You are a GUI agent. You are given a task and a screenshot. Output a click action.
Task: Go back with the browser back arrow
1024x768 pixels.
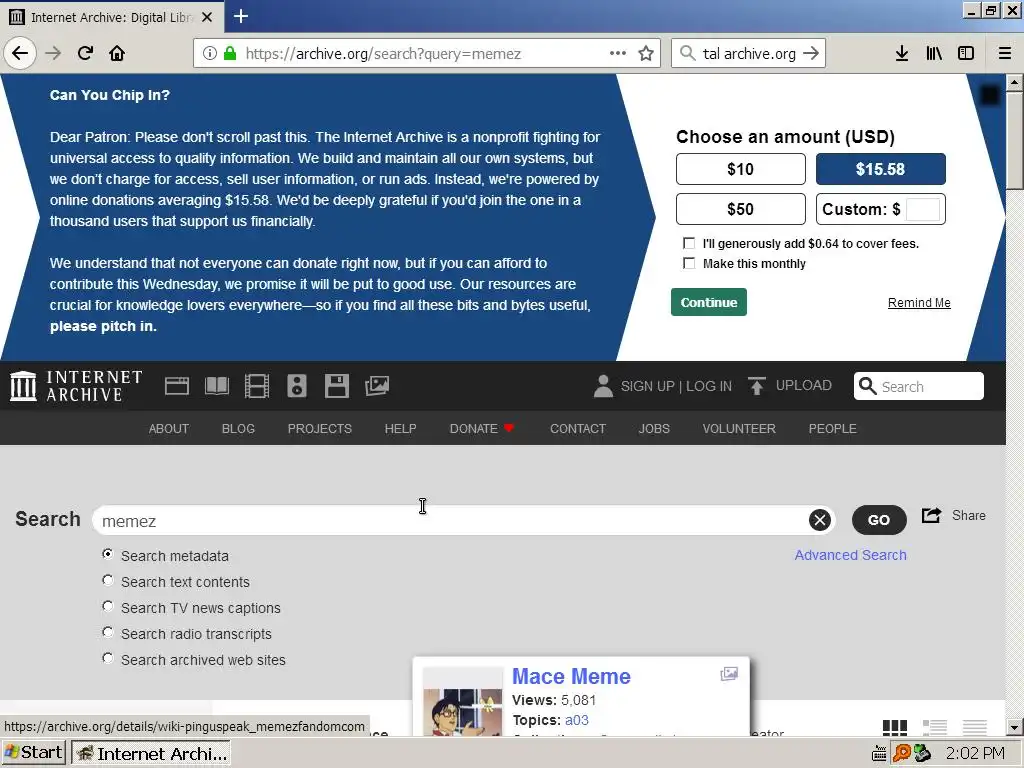(20, 53)
